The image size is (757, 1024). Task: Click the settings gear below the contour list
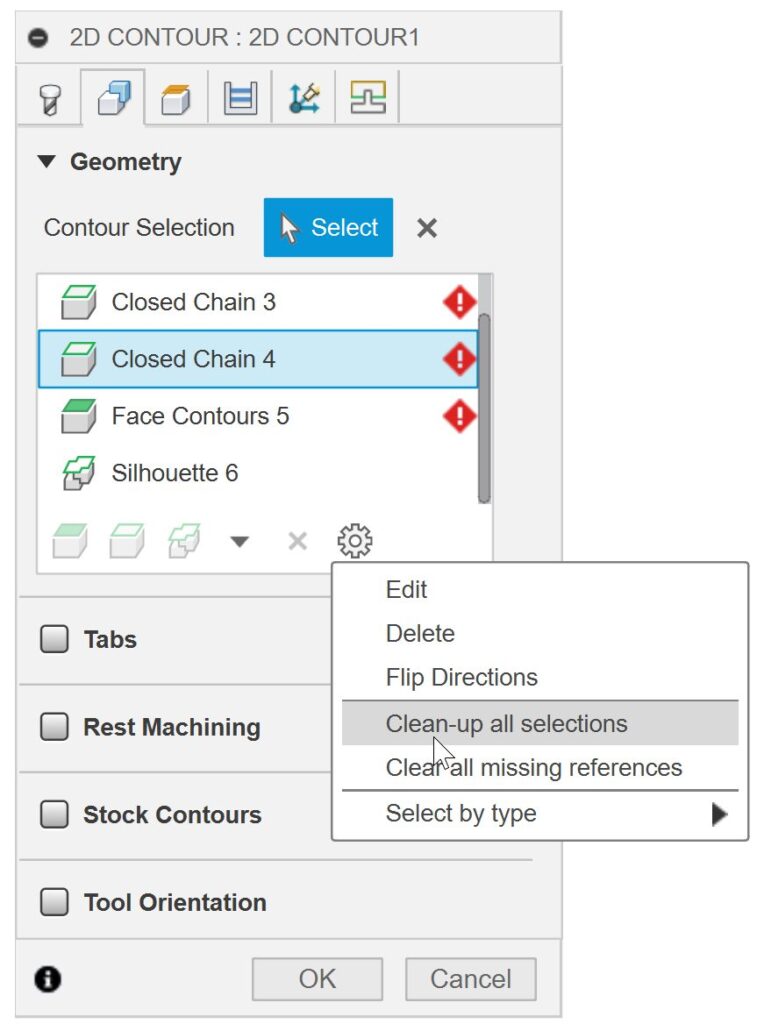tap(355, 542)
